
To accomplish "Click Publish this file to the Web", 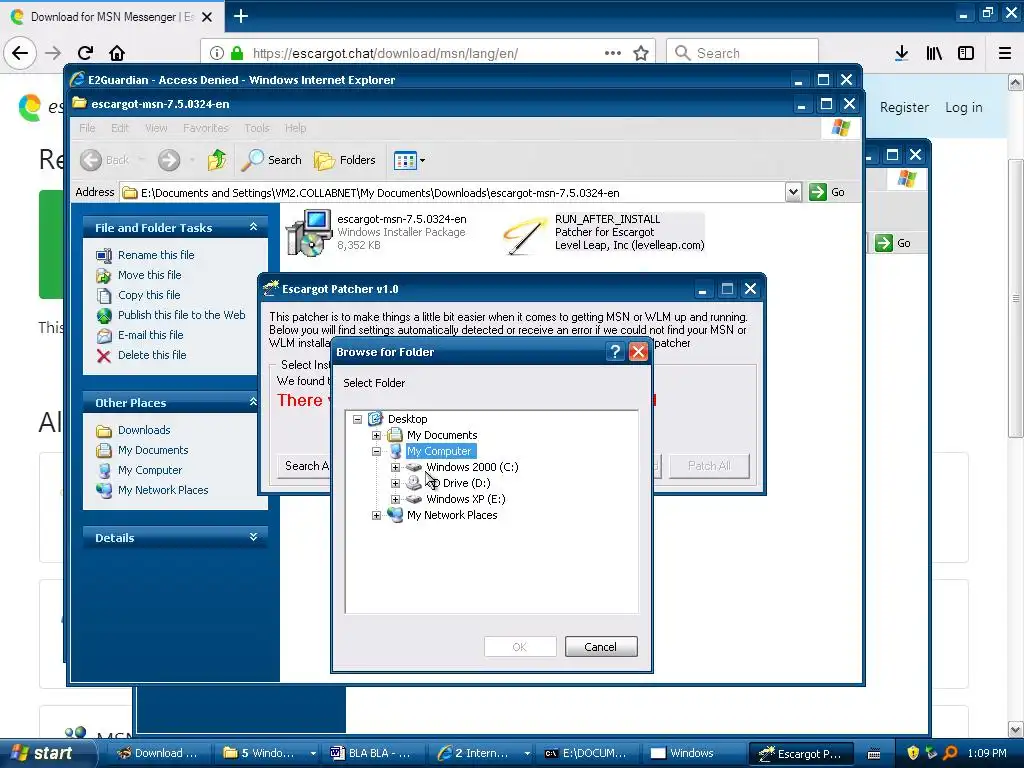I will (x=182, y=315).
